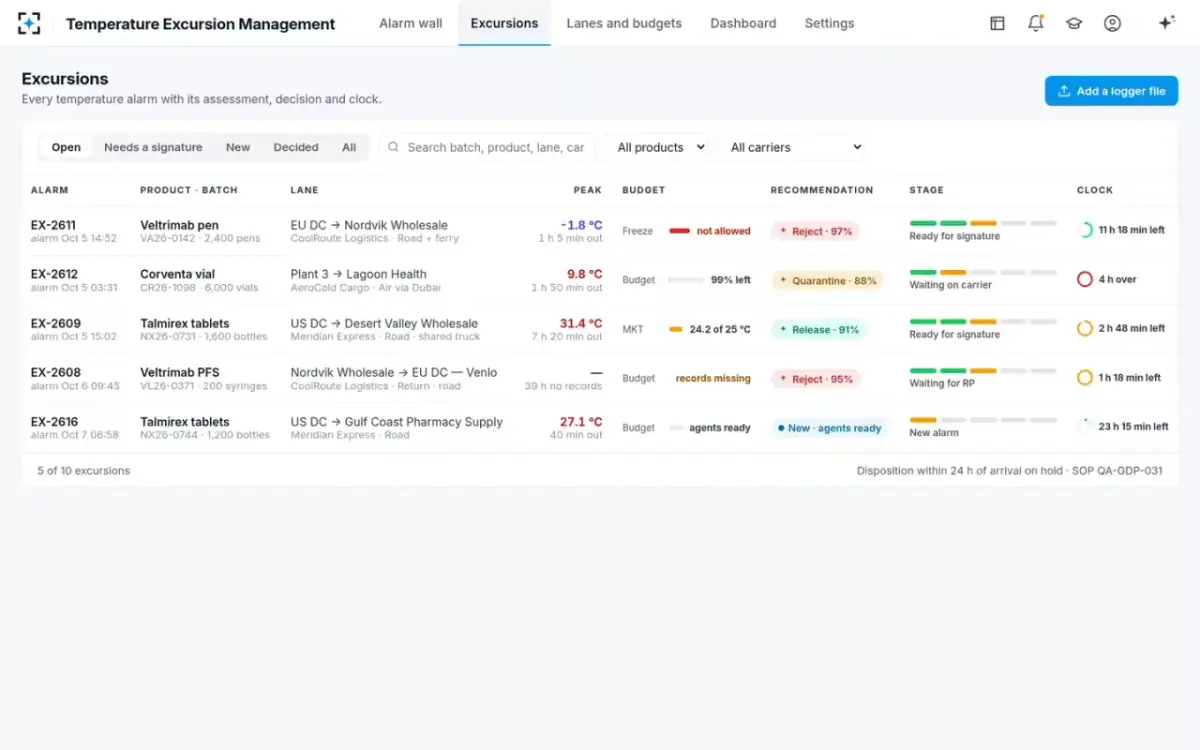This screenshot has width=1200, height=750.
Task: Select the Excursions tab
Action: (x=504, y=23)
